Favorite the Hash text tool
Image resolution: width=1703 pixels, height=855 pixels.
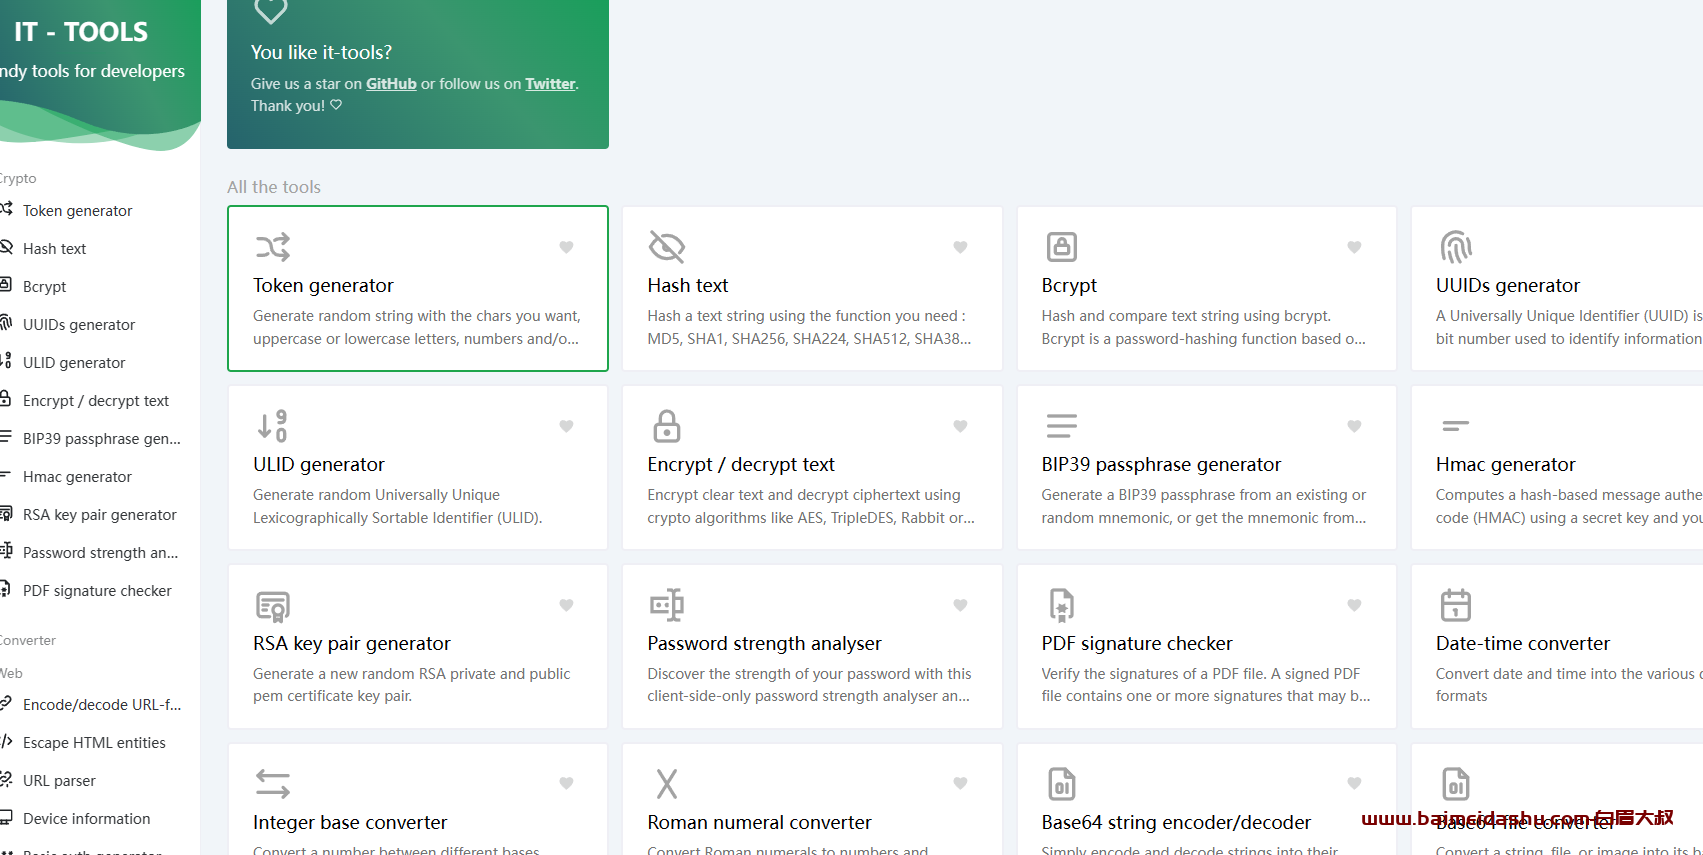[x=960, y=247]
